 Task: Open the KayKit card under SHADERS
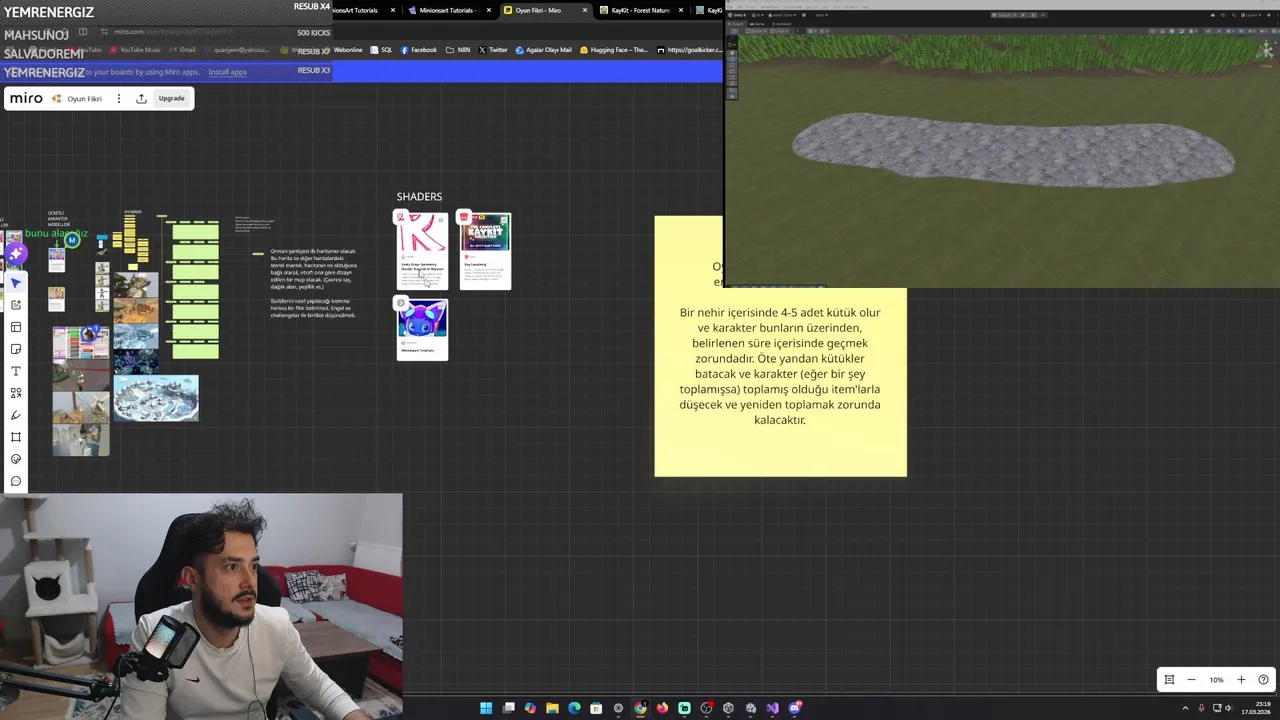click(x=485, y=251)
